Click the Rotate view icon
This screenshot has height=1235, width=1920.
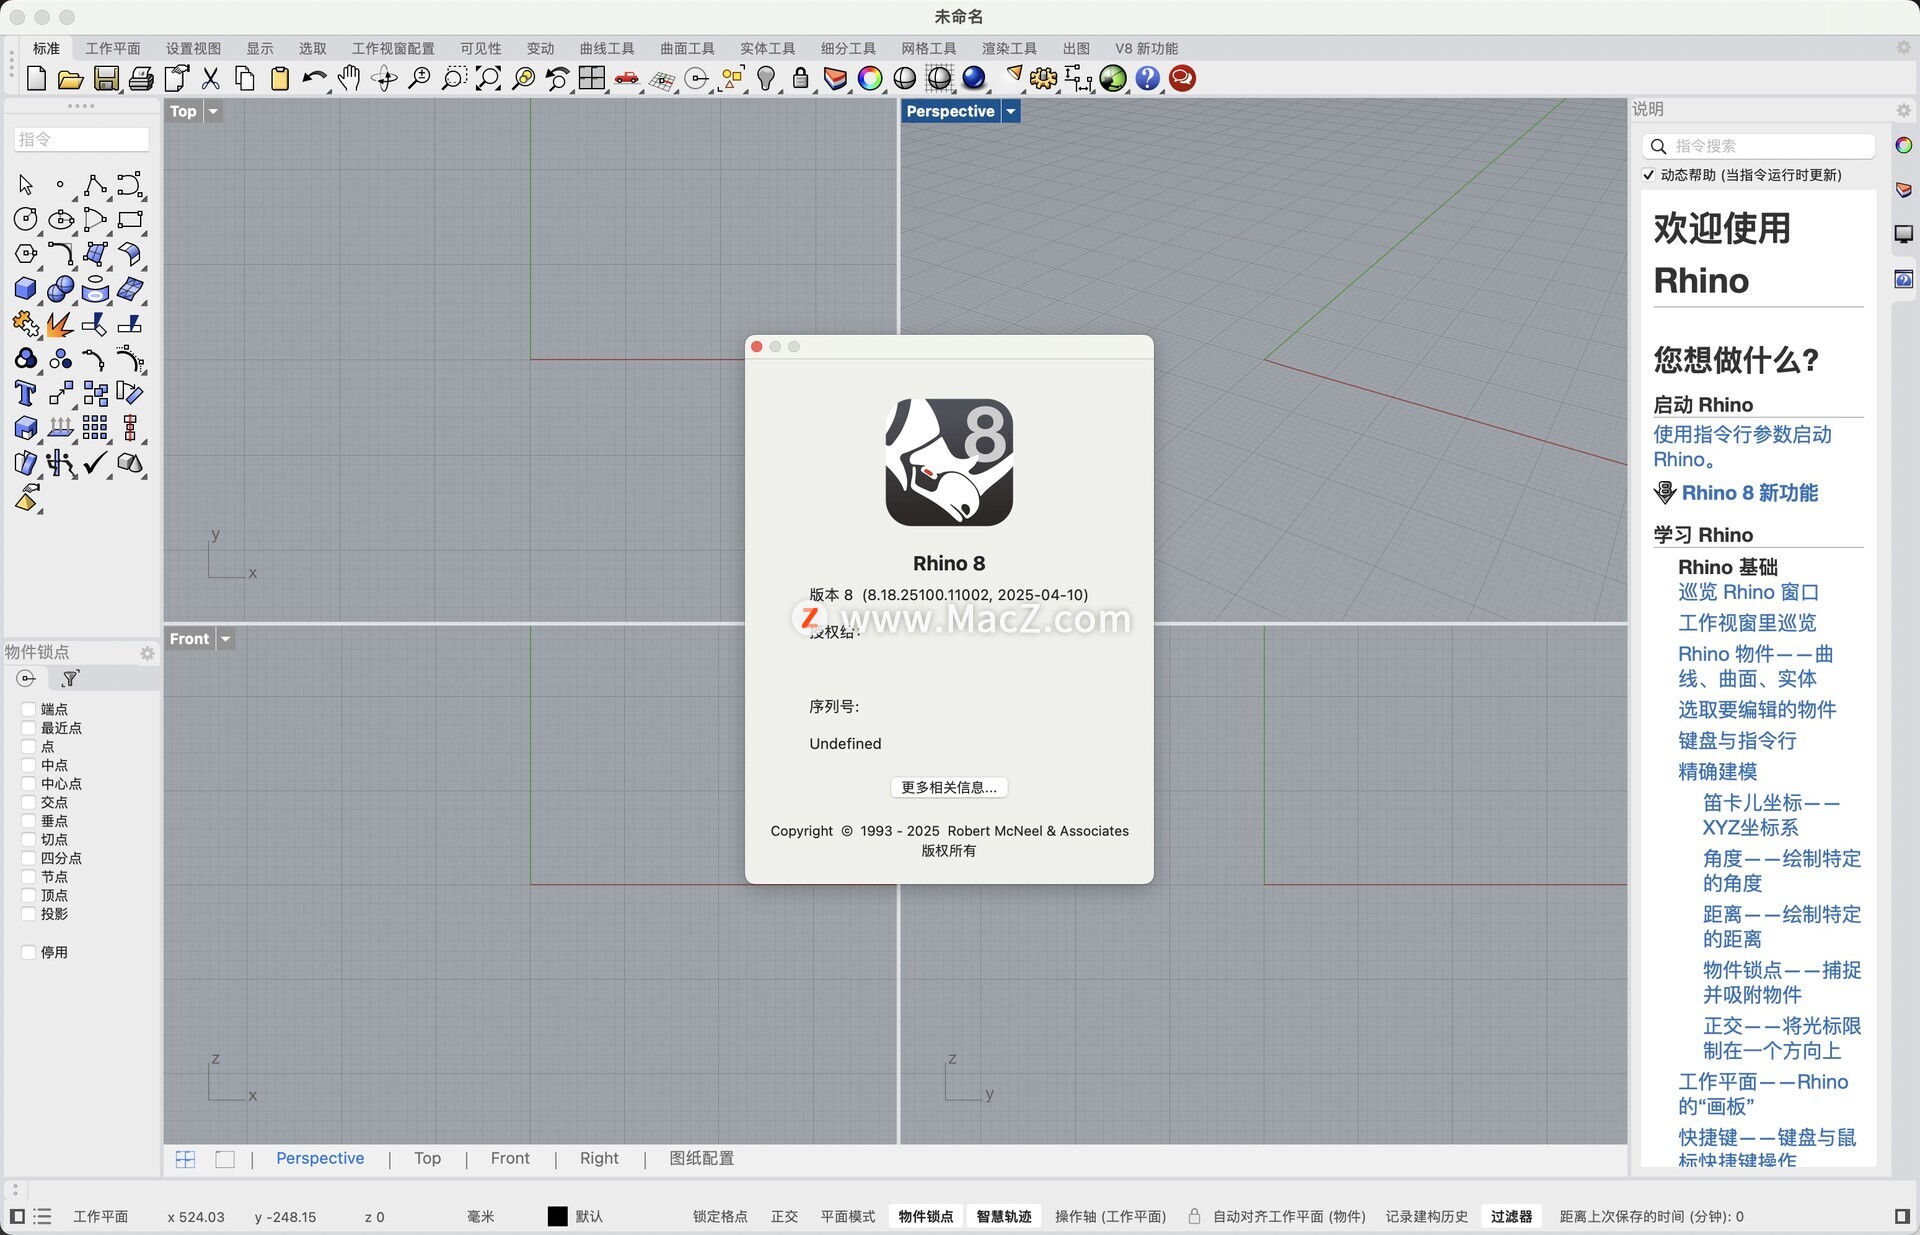pyautogui.click(x=384, y=78)
